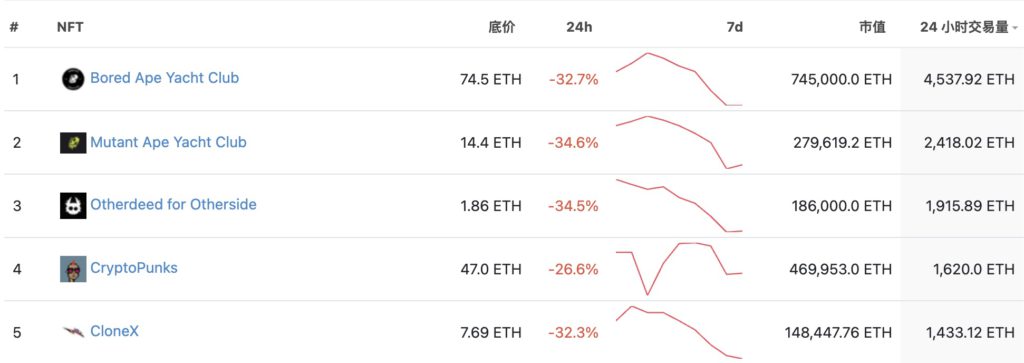Image resolution: width=1024 pixels, height=363 pixels.
Task: Click the CloneX logo icon
Action: [x=73, y=332]
